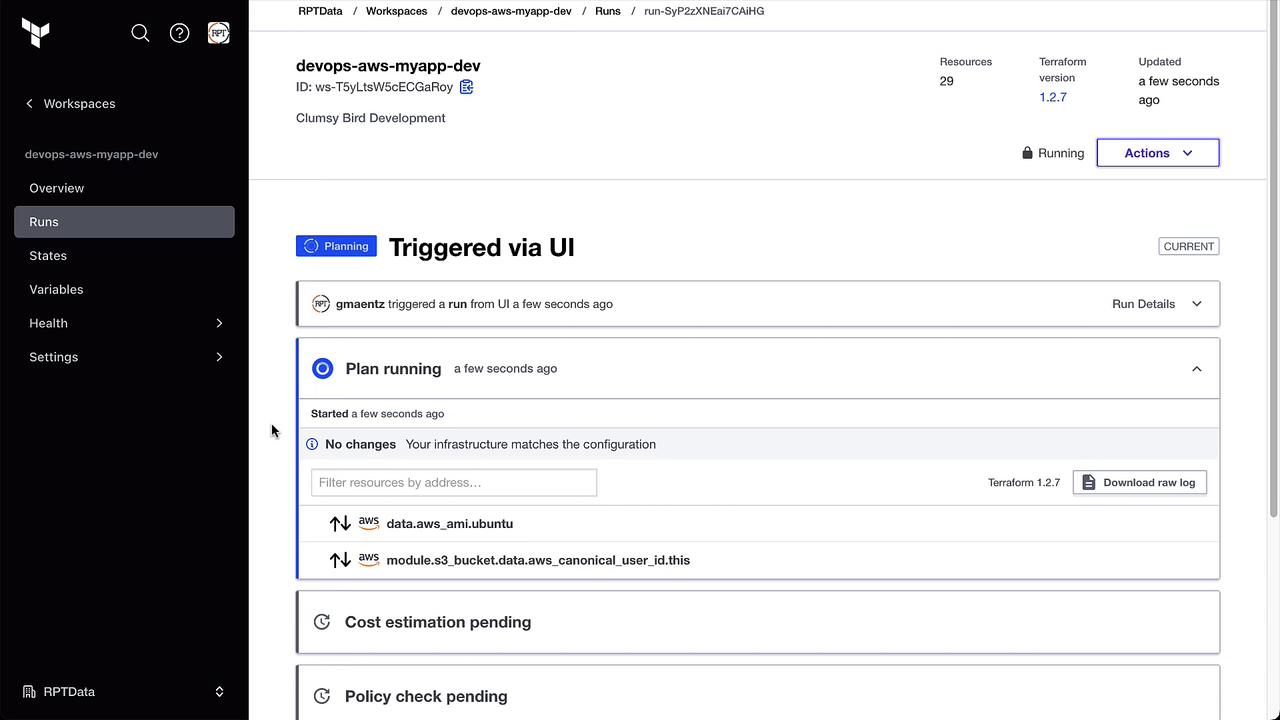Open the States section
Image resolution: width=1280 pixels, height=720 pixels.
pyautogui.click(x=48, y=256)
